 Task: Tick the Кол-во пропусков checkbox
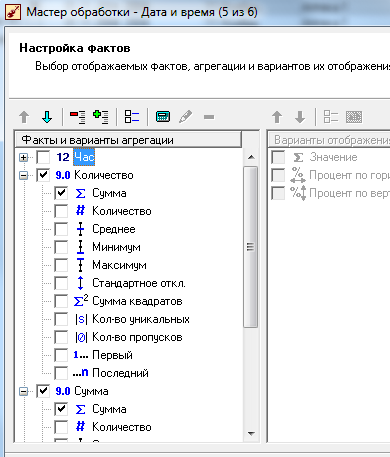[x=61, y=337]
